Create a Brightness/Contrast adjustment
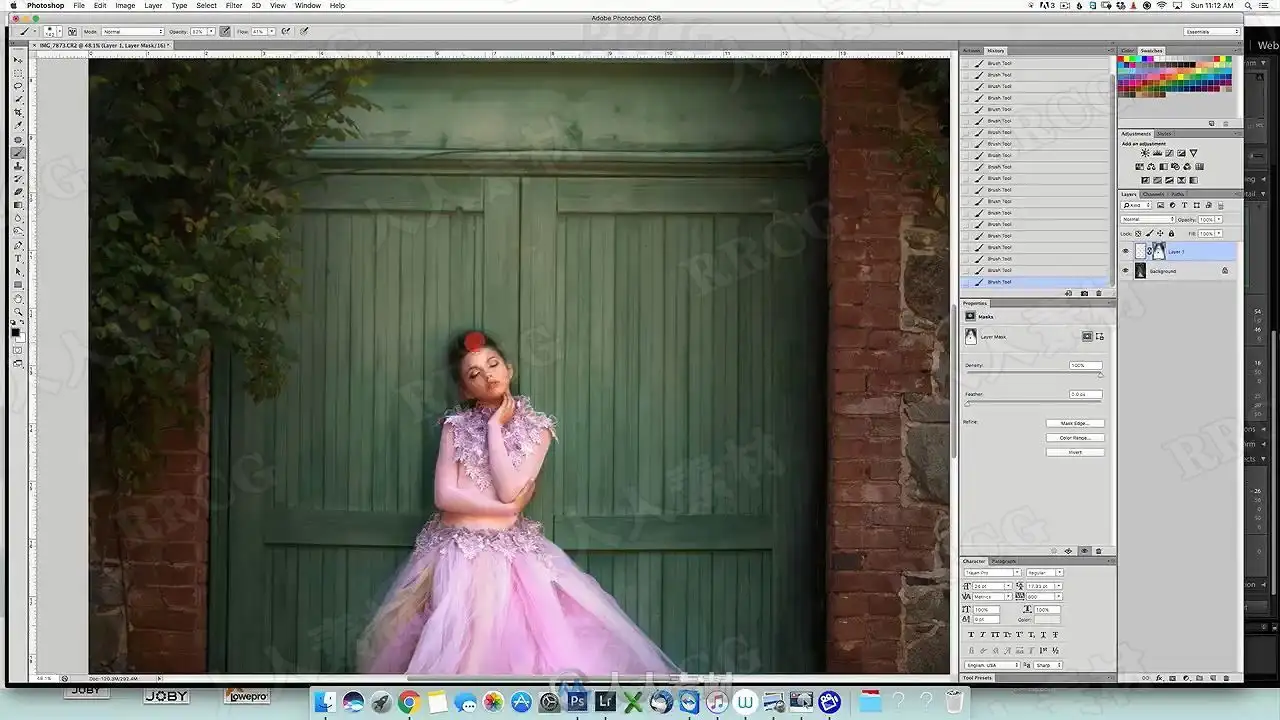Viewport: 1280px width, 720px height. point(1145,153)
